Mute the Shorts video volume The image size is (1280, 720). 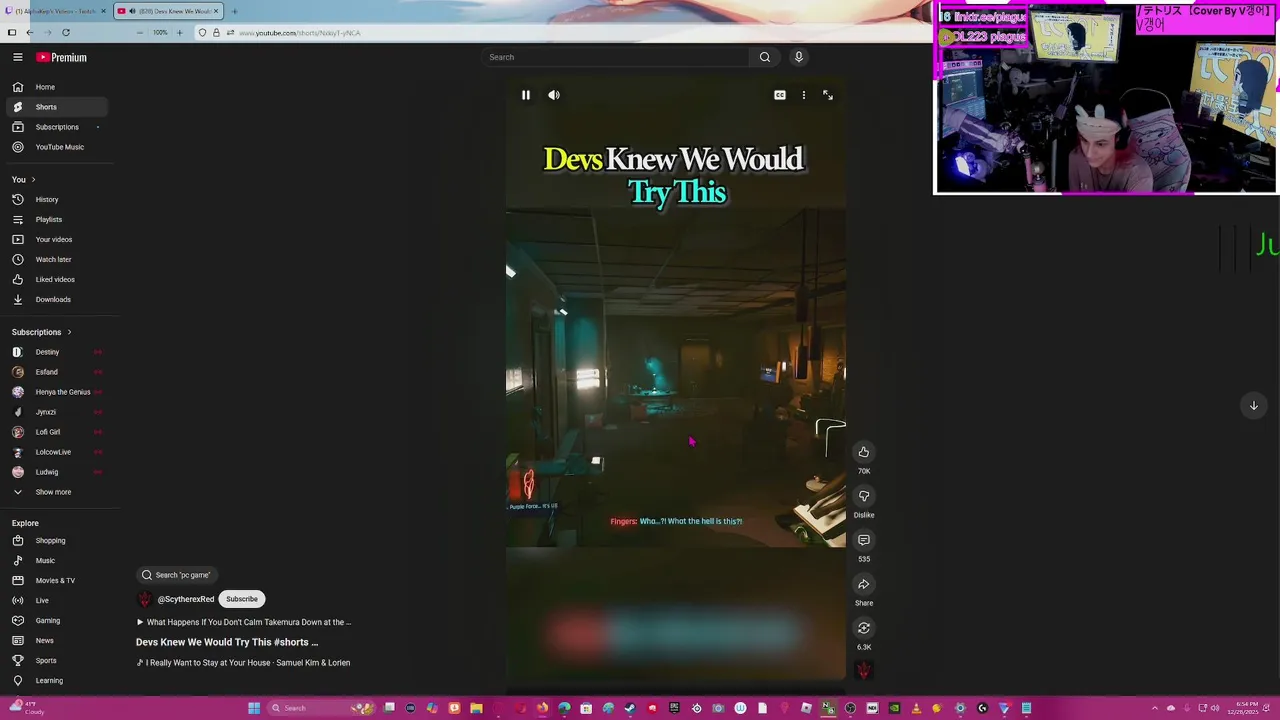tap(554, 95)
